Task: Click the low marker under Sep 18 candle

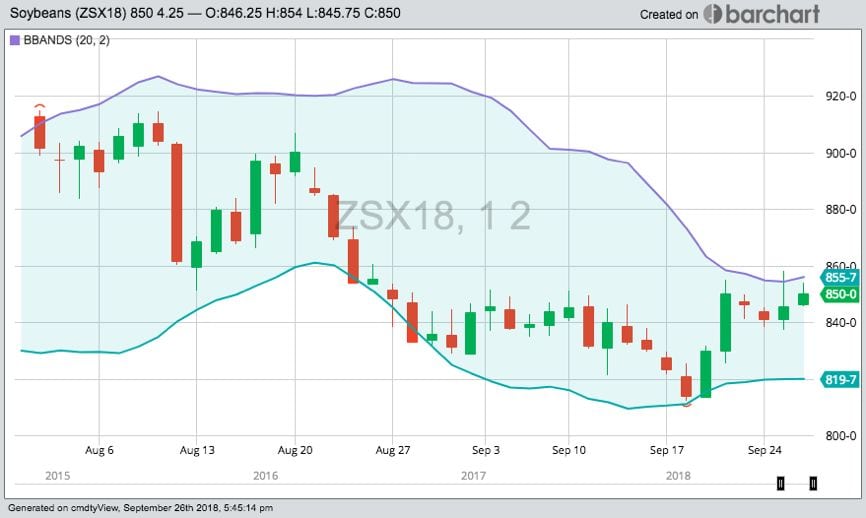Action: coord(686,405)
